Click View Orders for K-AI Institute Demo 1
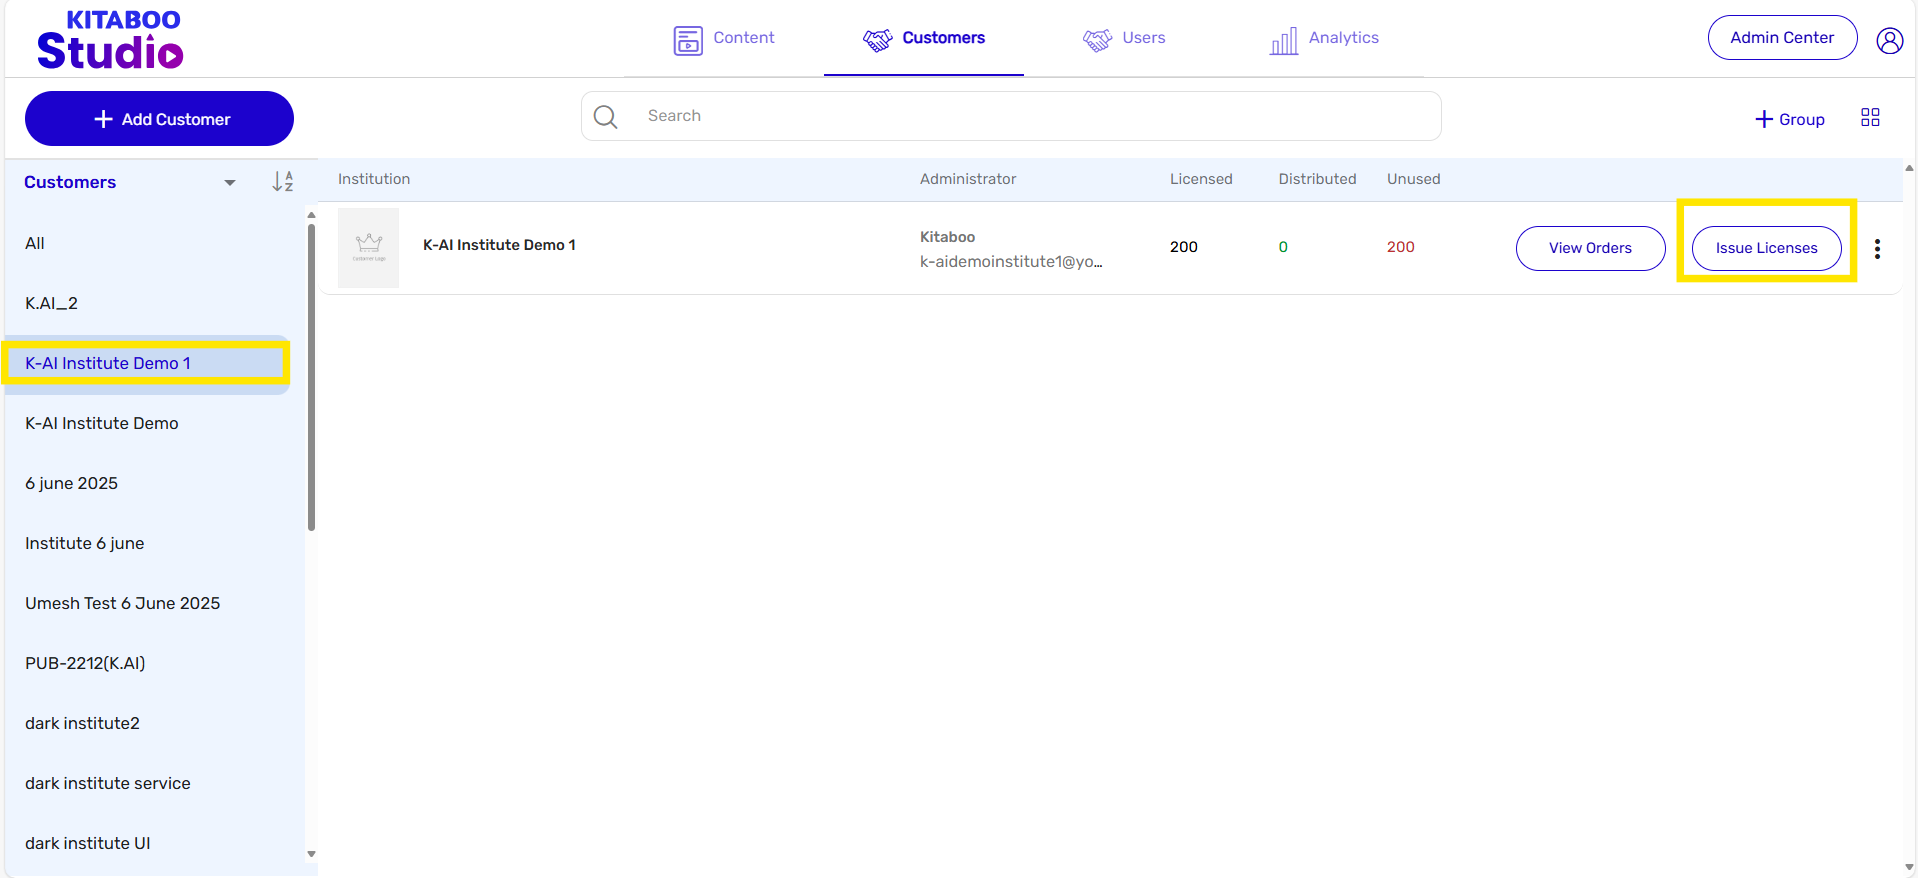Viewport: 1918px width, 878px height. (x=1590, y=248)
